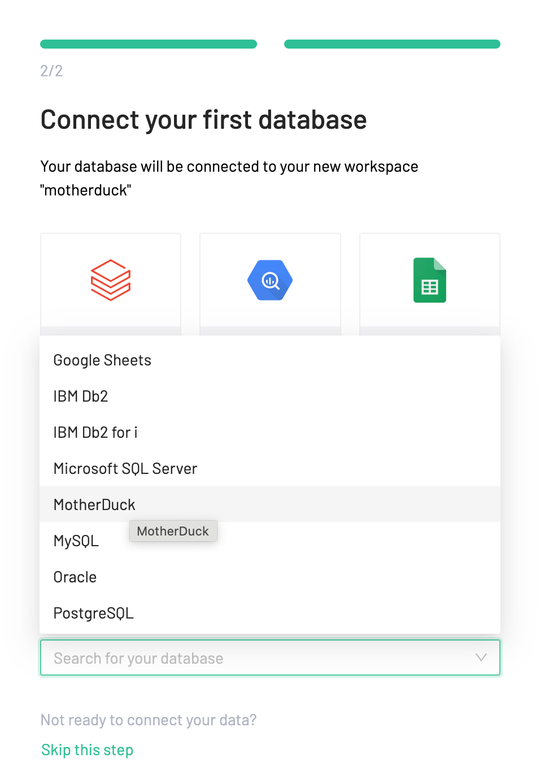Click the Databricks red stacked-layers icon

(111, 280)
